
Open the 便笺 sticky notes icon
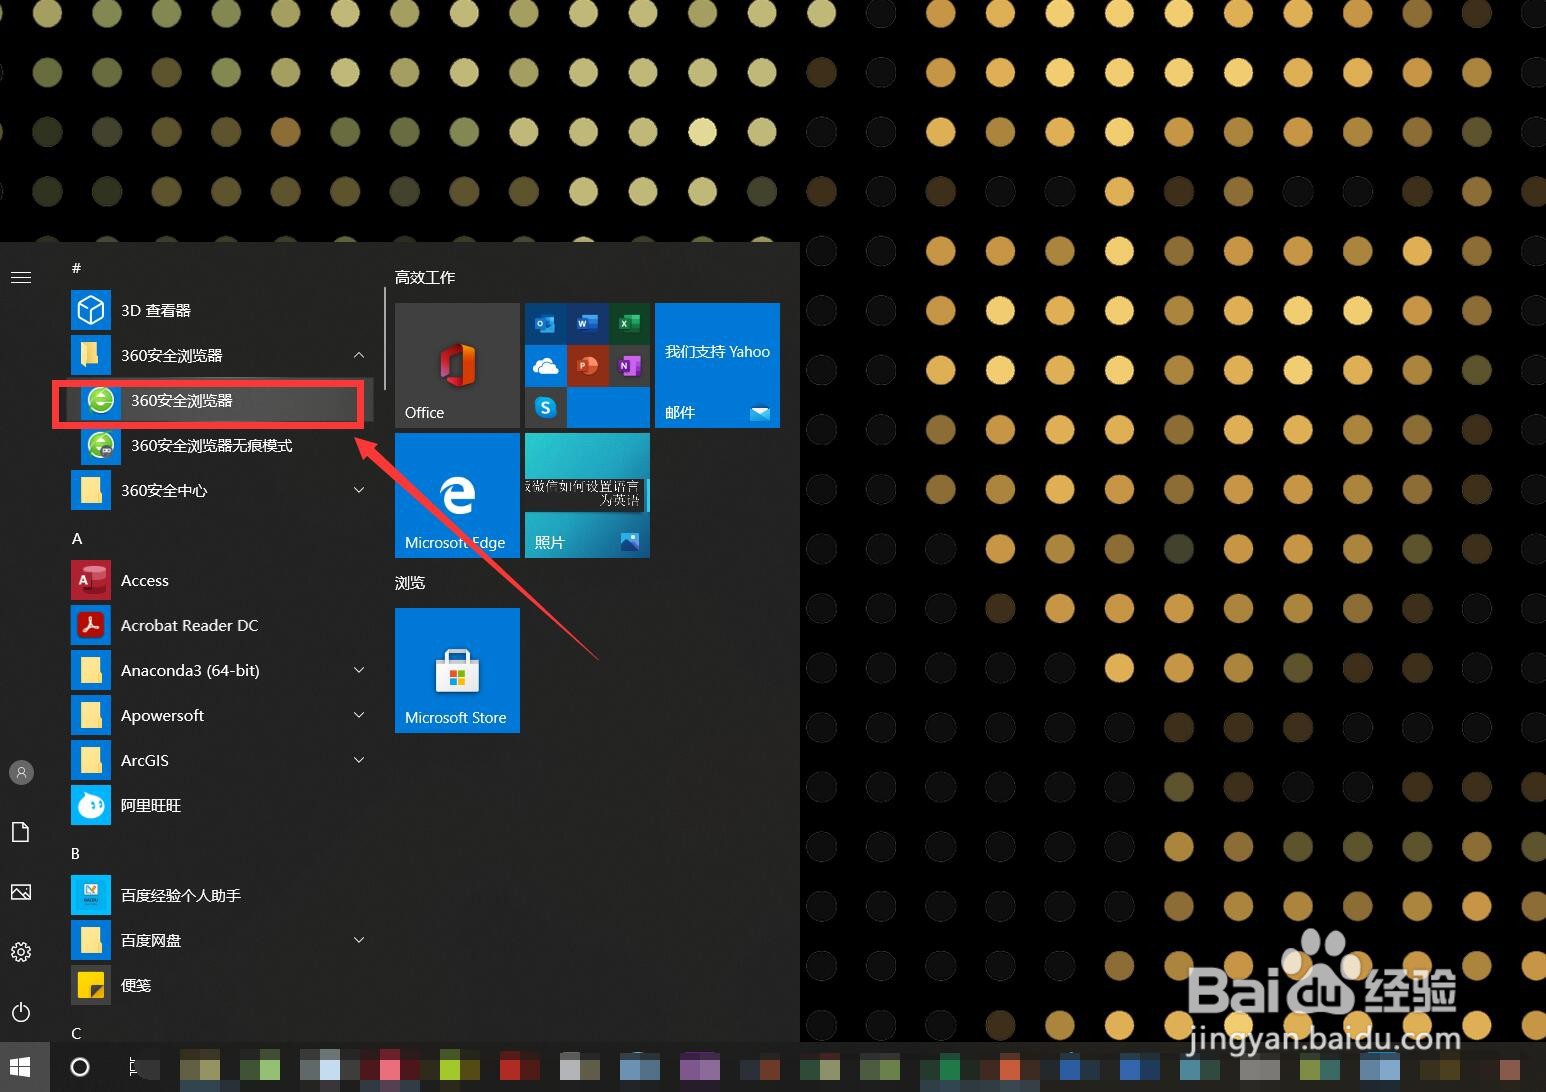(x=91, y=985)
